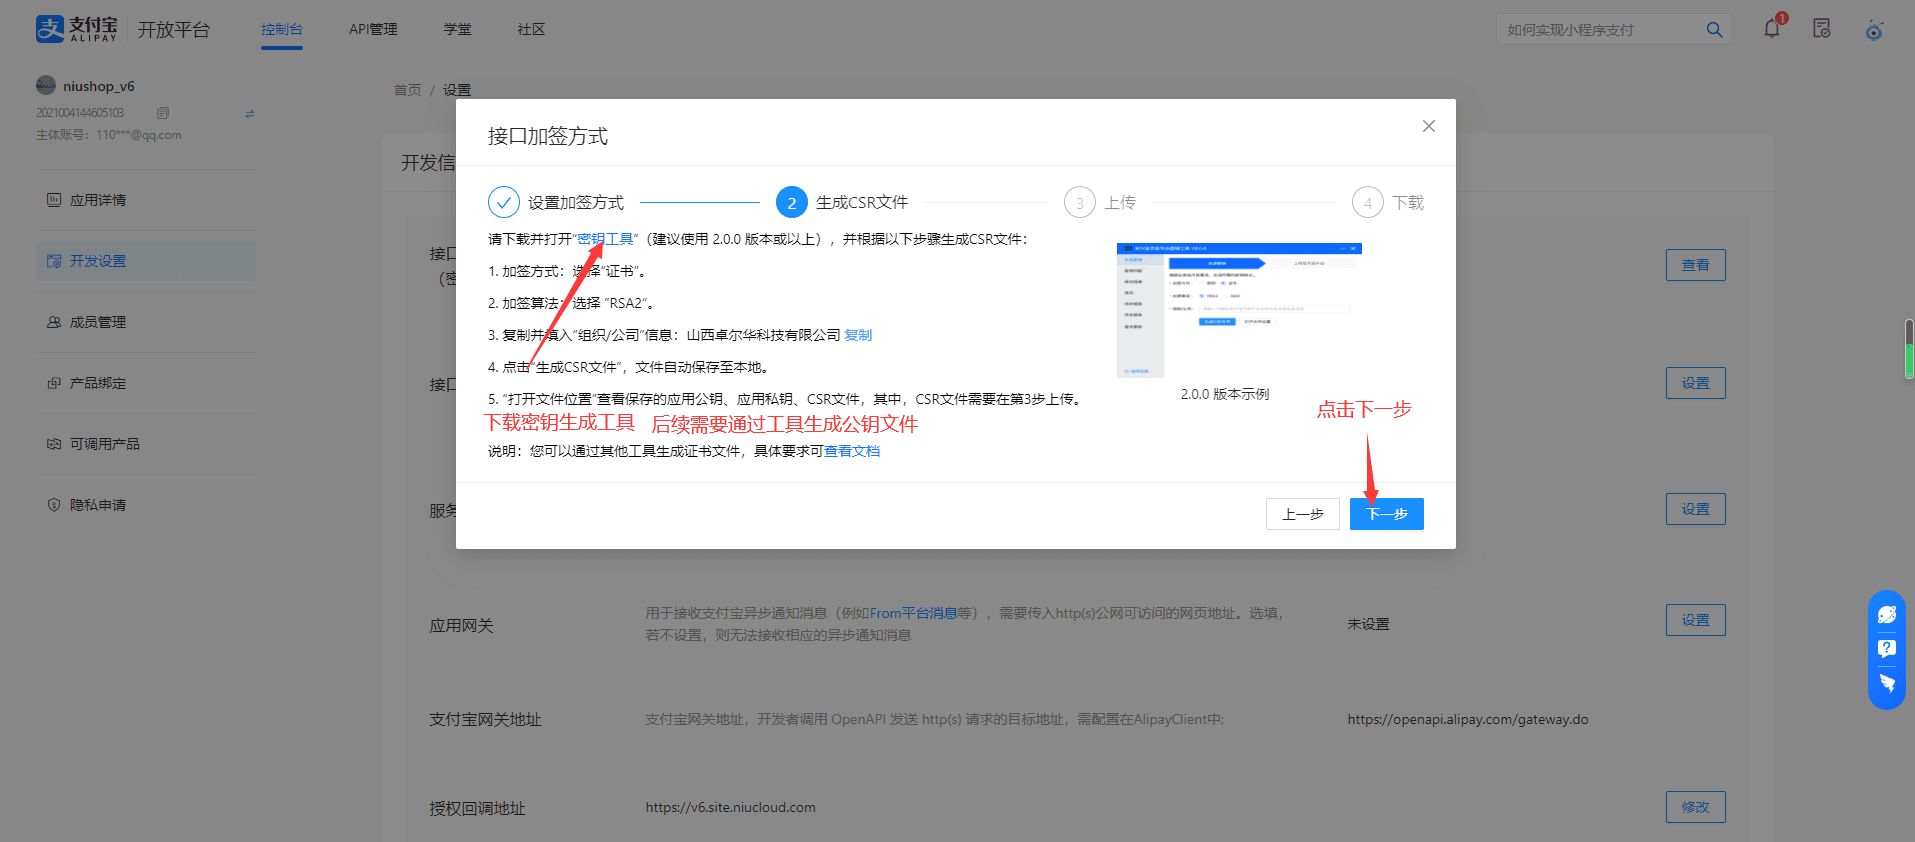1915x842 pixels.
Task: Switch to the 控制台 tab
Action: [x=282, y=29]
